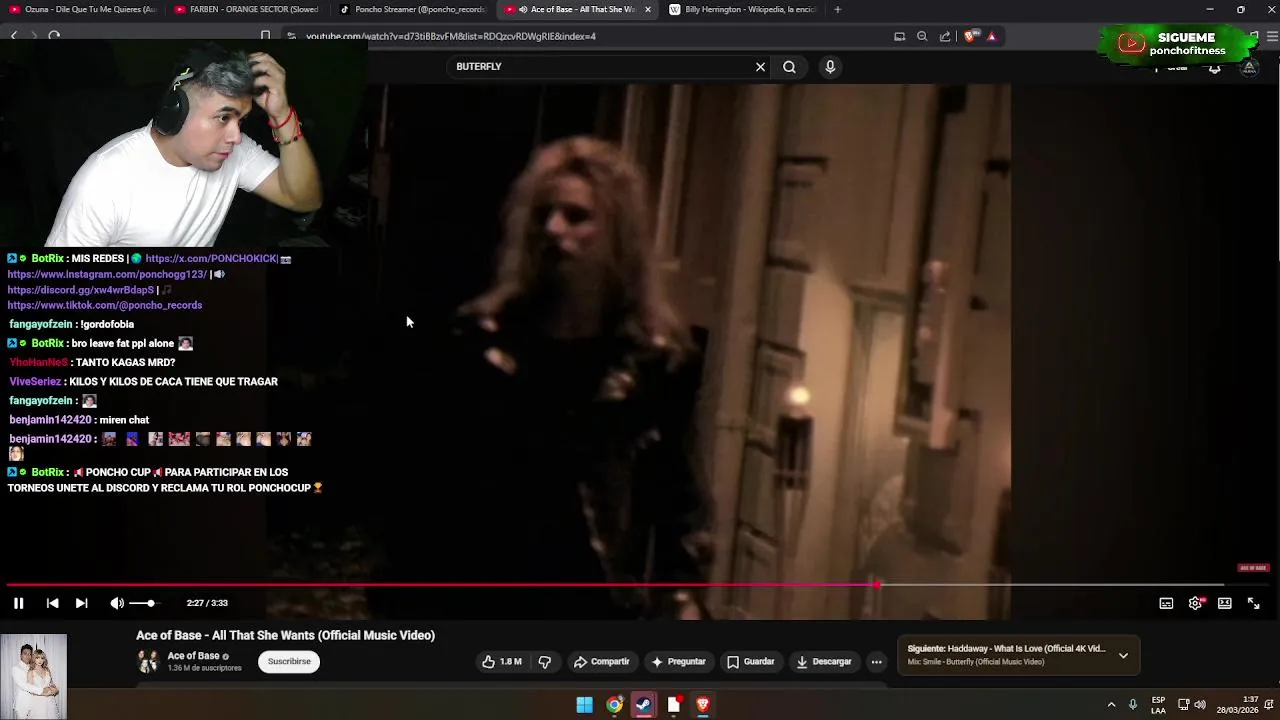Click the taskbar microphone tray icon
This screenshot has width=1280, height=720.
(1133, 705)
